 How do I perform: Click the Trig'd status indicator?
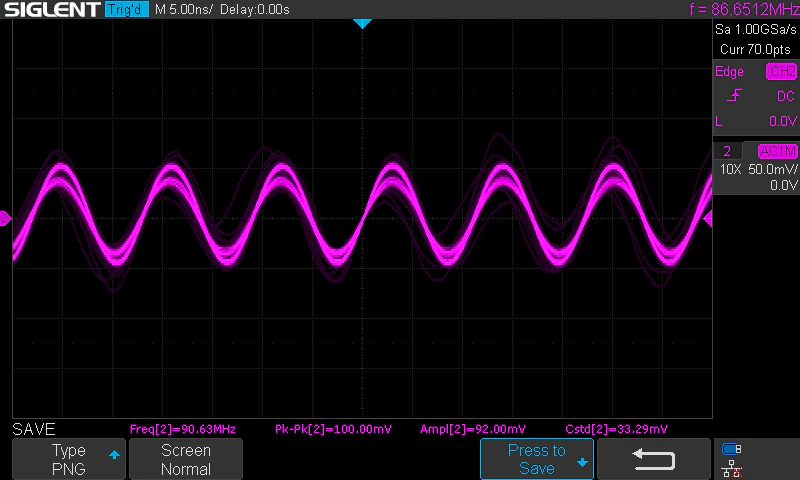tap(127, 9)
